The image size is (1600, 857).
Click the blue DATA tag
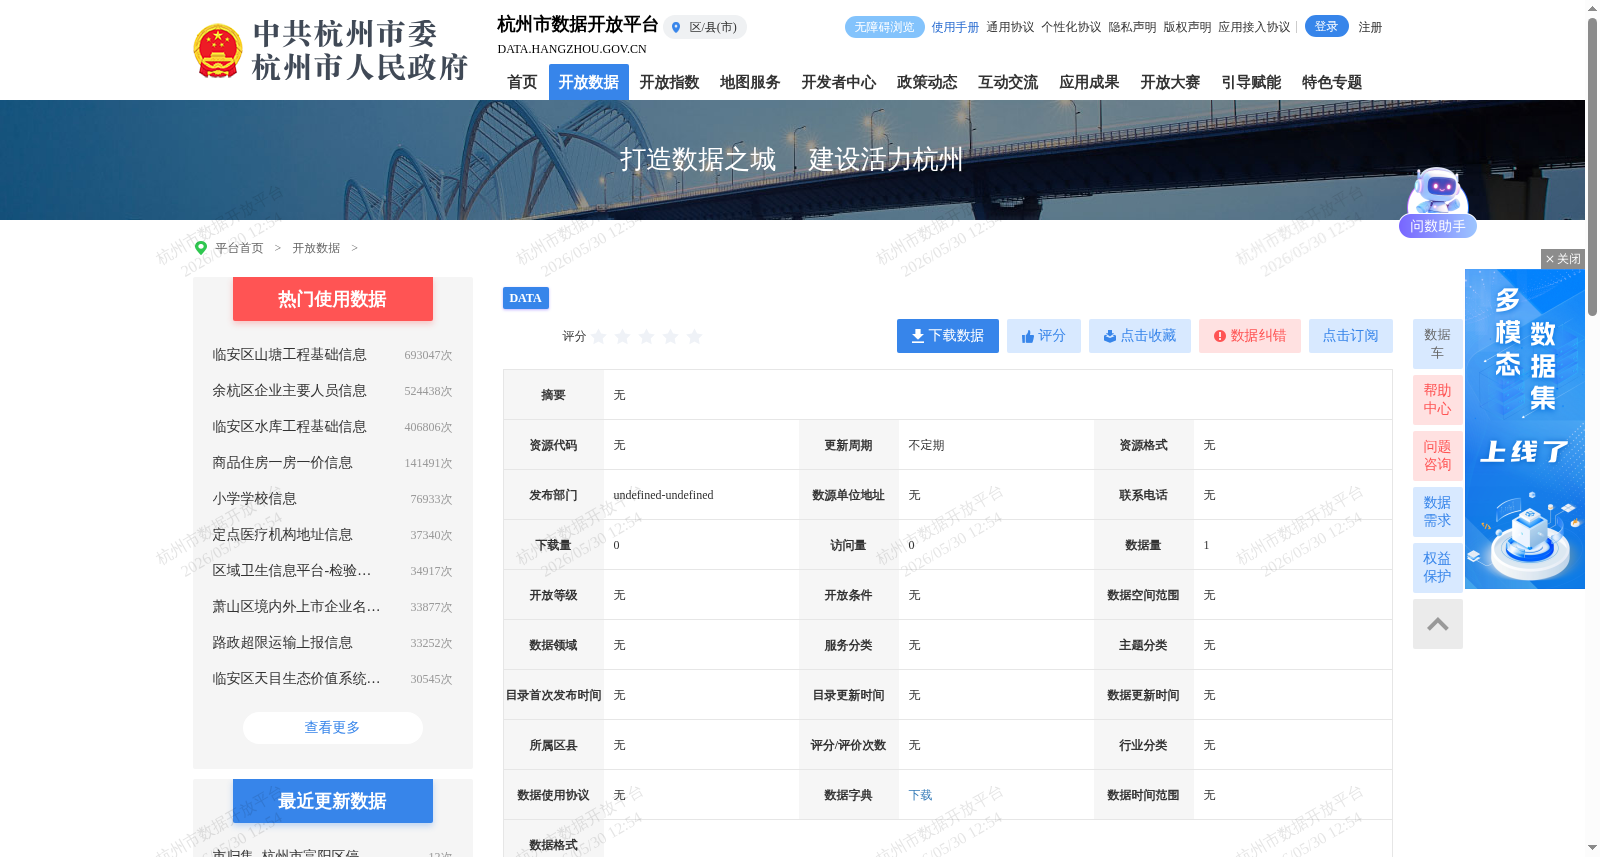(x=526, y=298)
